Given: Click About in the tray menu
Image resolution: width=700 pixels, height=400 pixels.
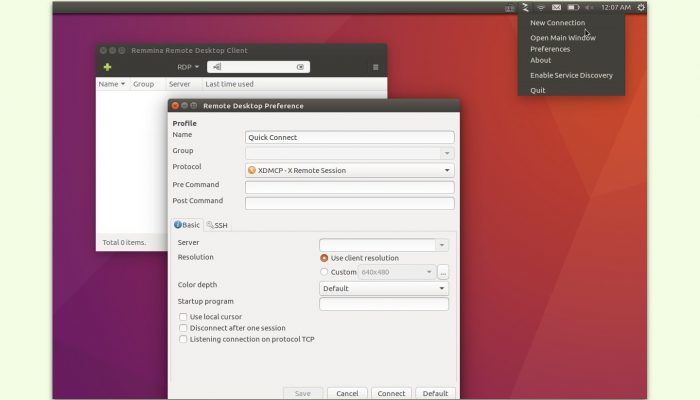Looking at the screenshot, I should (x=541, y=60).
